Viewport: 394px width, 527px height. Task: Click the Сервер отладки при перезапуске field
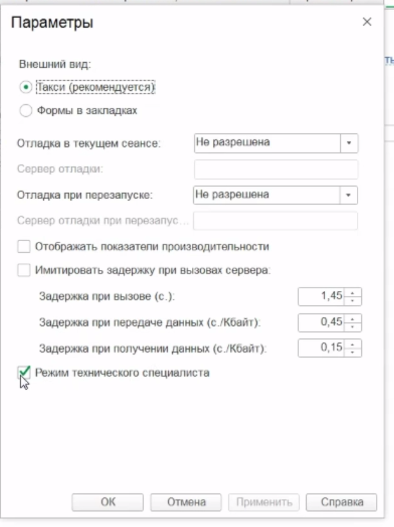tap(275, 221)
